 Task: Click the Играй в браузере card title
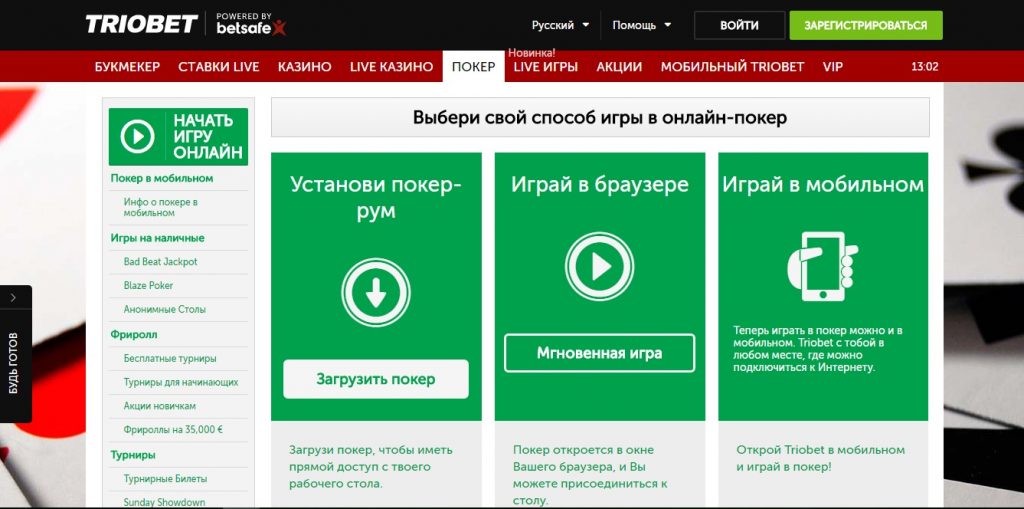tap(600, 185)
